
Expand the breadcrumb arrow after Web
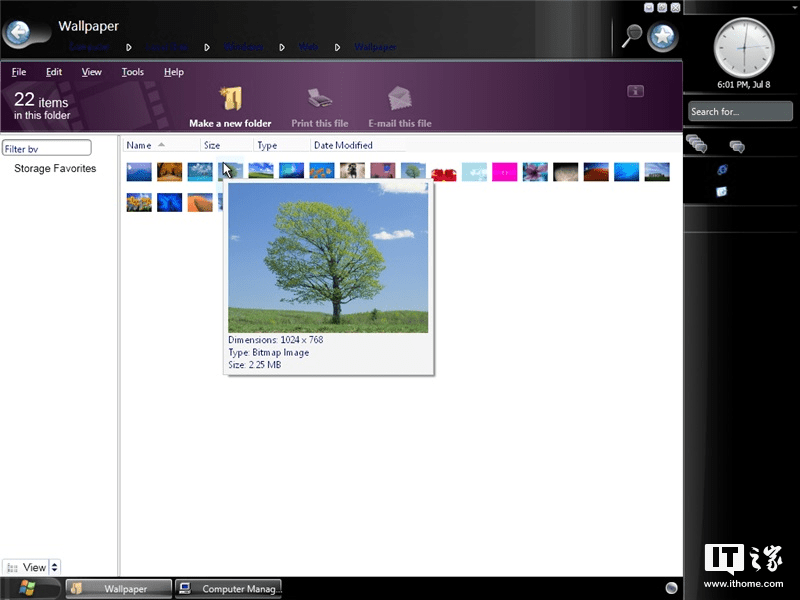[338, 46]
